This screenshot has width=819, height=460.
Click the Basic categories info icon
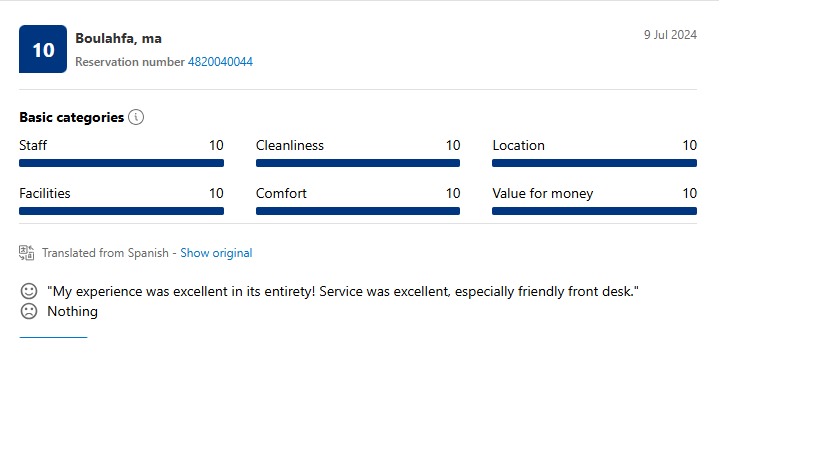point(136,117)
